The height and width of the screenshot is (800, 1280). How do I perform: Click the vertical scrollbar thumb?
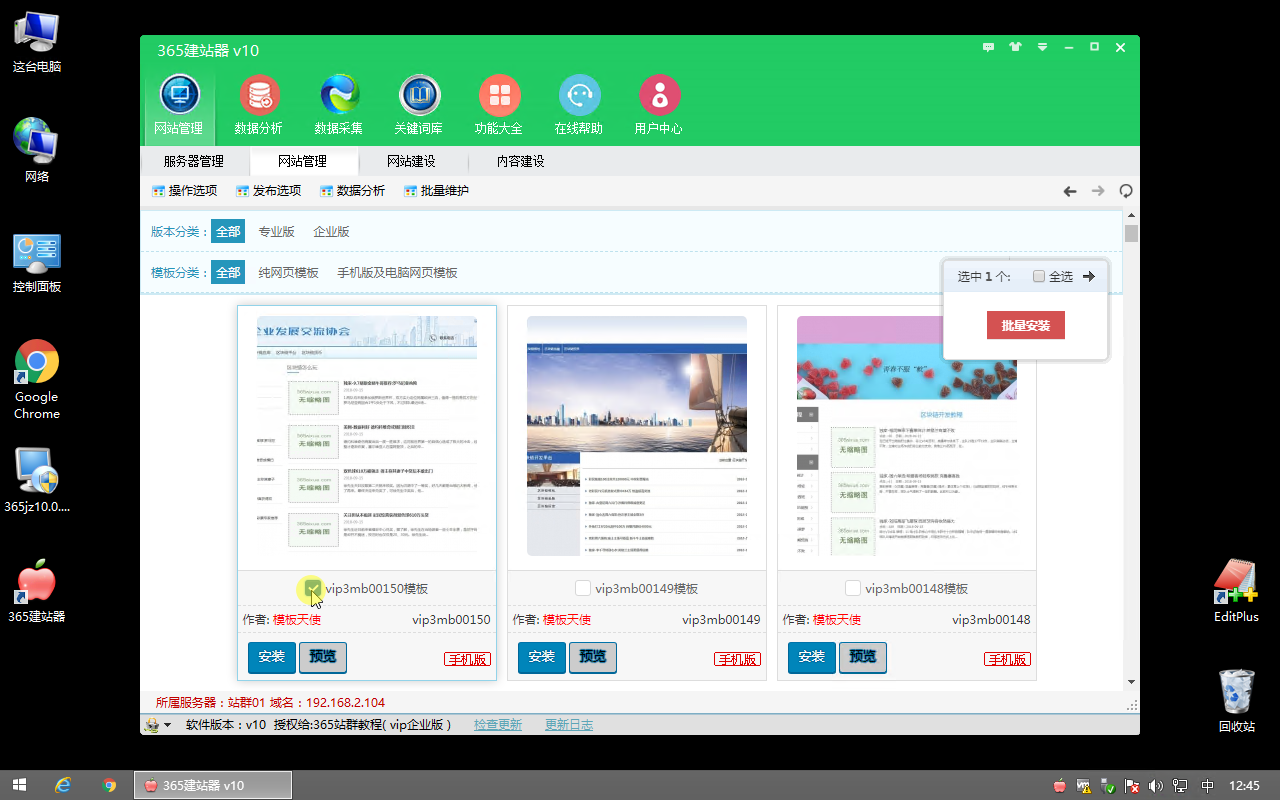click(x=1131, y=233)
